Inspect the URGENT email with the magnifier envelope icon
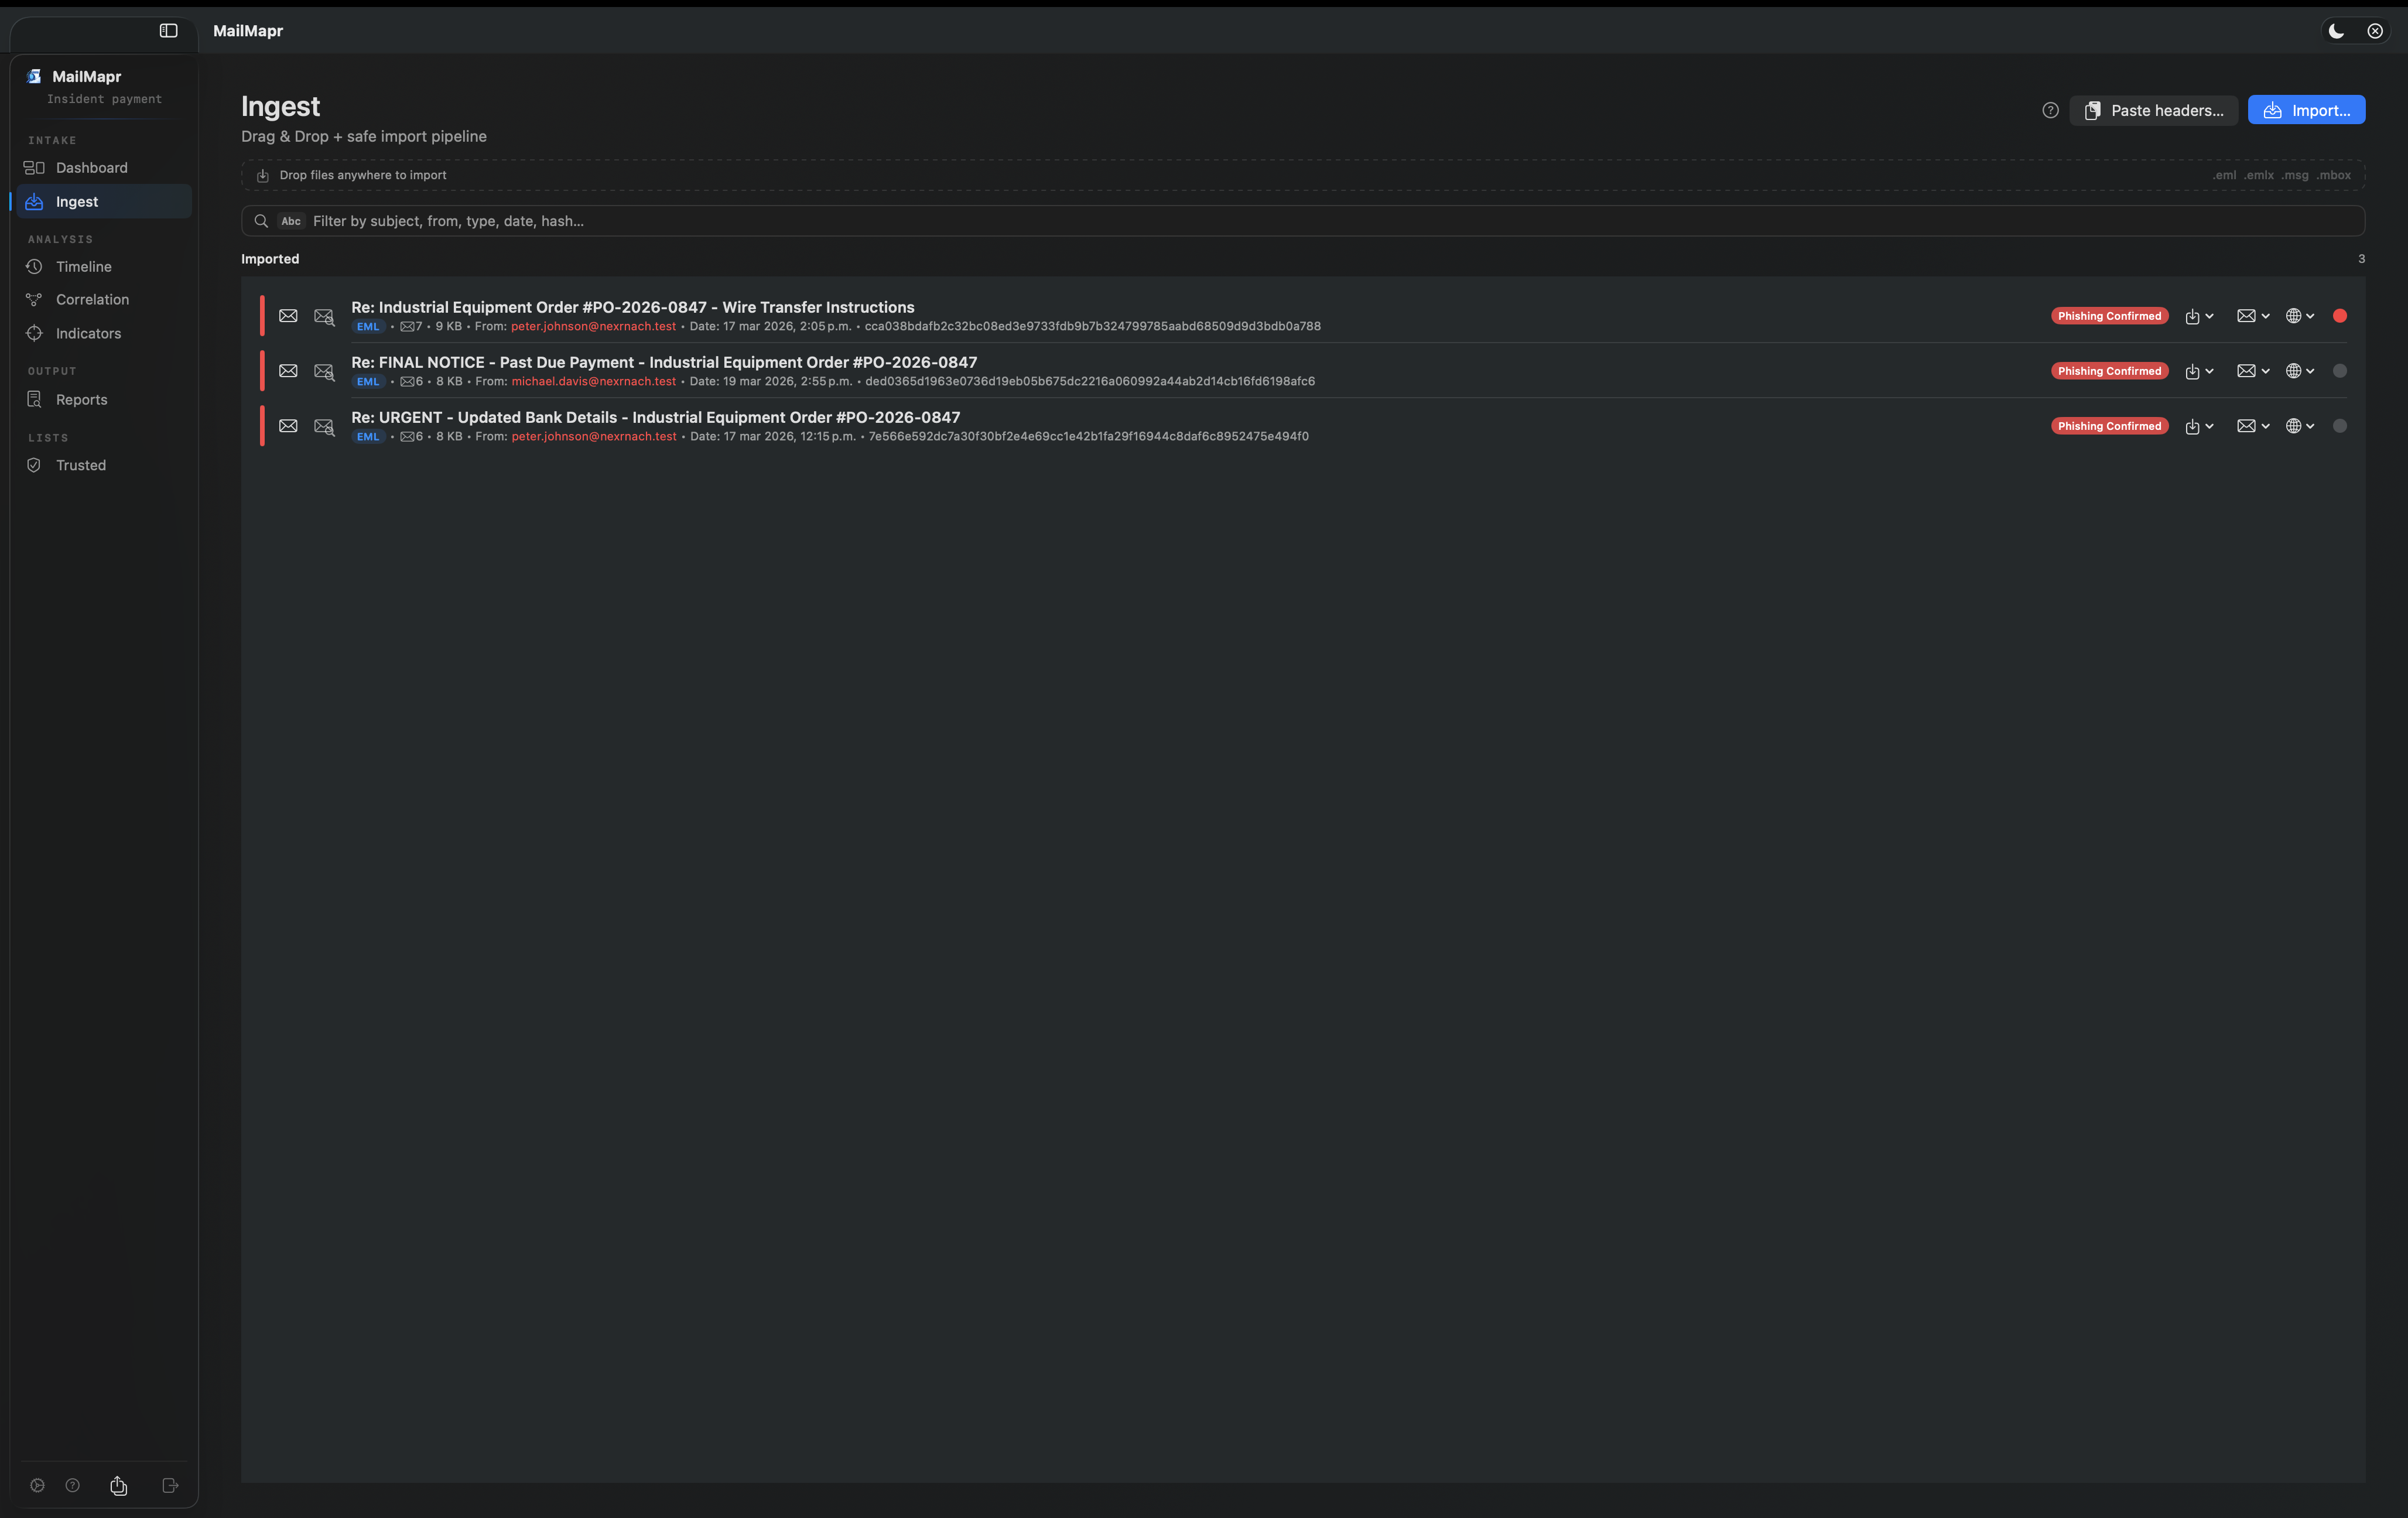The image size is (2408, 1518). pos(324,426)
